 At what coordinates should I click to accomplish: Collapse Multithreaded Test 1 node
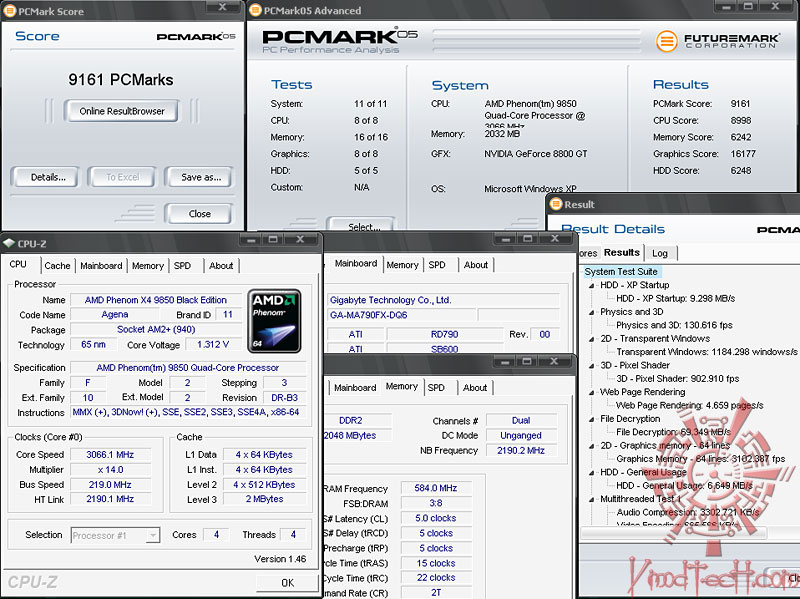click(x=592, y=499)
